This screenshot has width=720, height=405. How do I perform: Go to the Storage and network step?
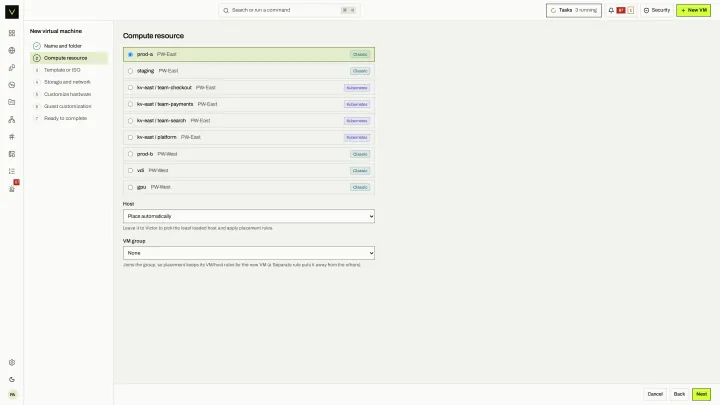69,82
